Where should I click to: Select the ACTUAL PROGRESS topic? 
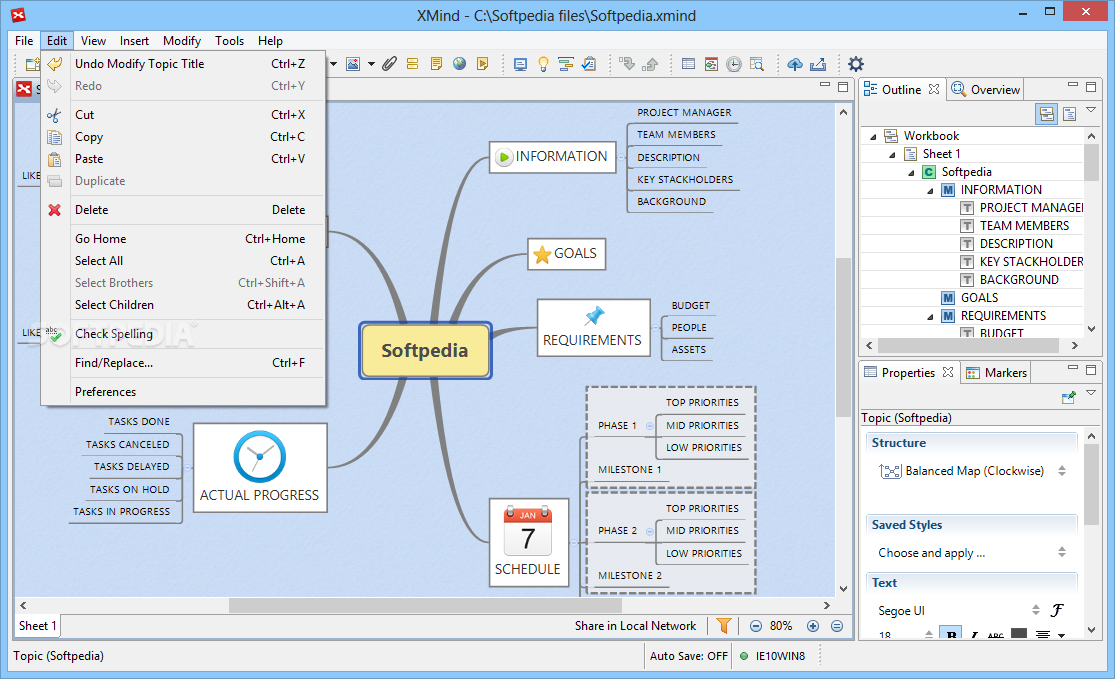[260, 468]
